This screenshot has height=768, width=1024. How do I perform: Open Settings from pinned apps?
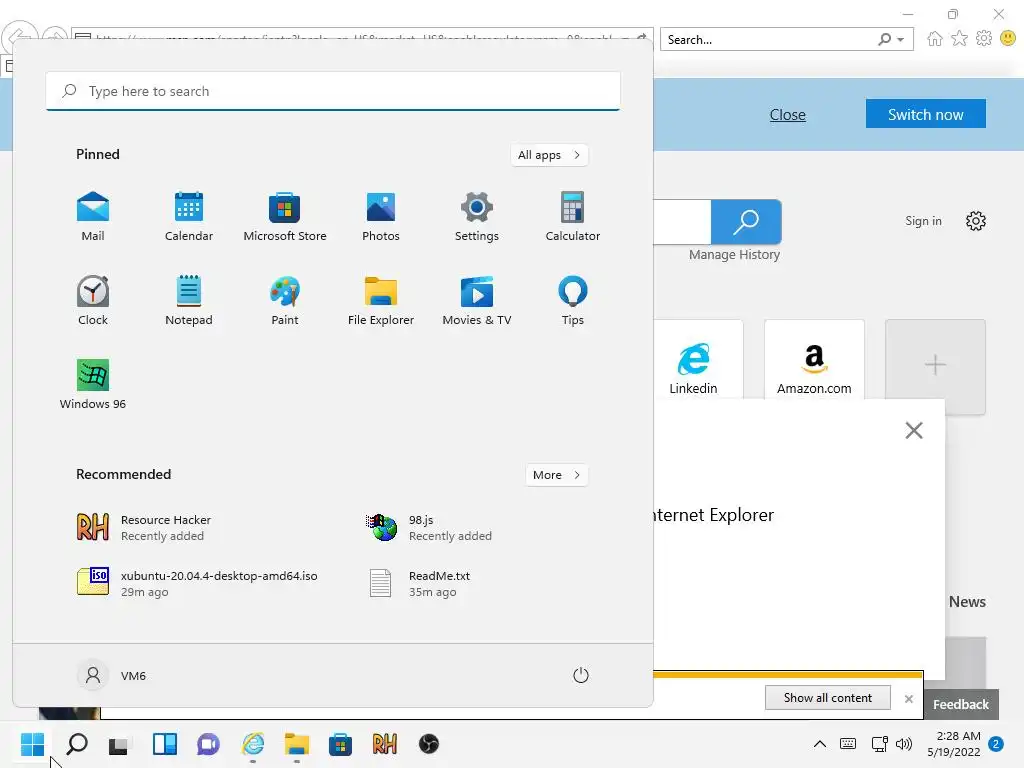click(x=477, y=217)
